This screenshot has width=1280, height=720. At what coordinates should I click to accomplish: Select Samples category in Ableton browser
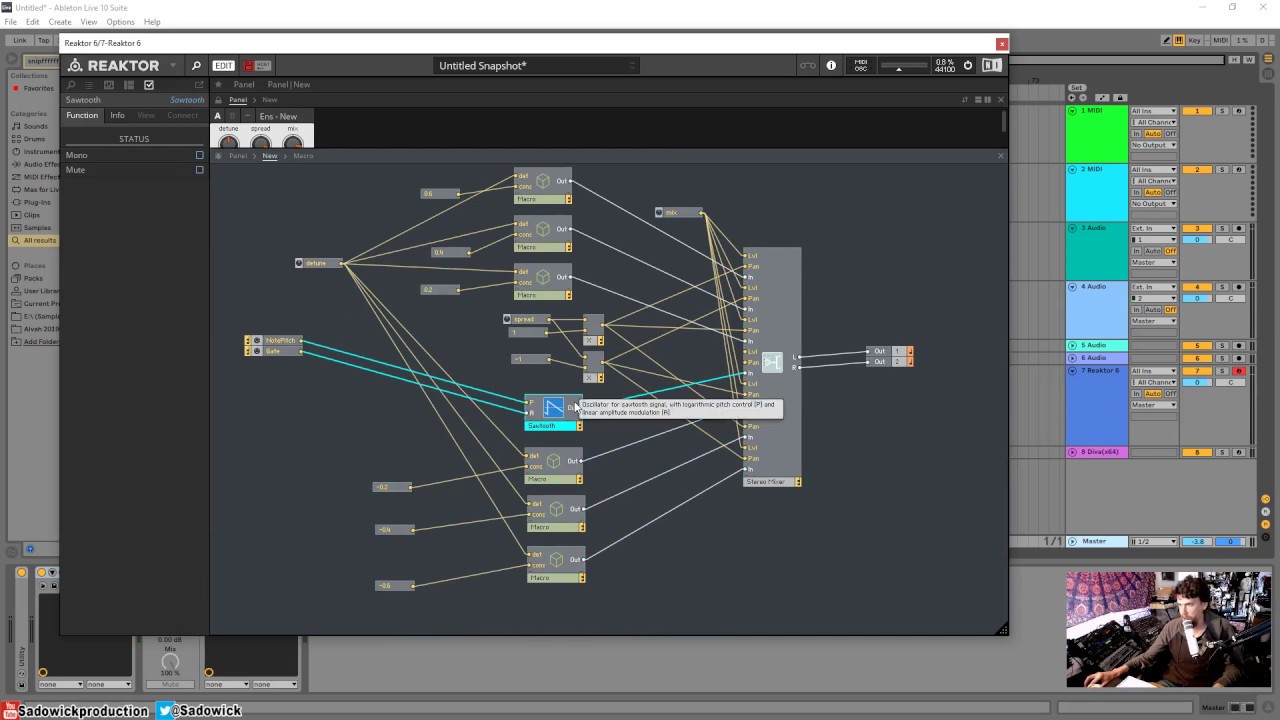[x=36, y=227]
